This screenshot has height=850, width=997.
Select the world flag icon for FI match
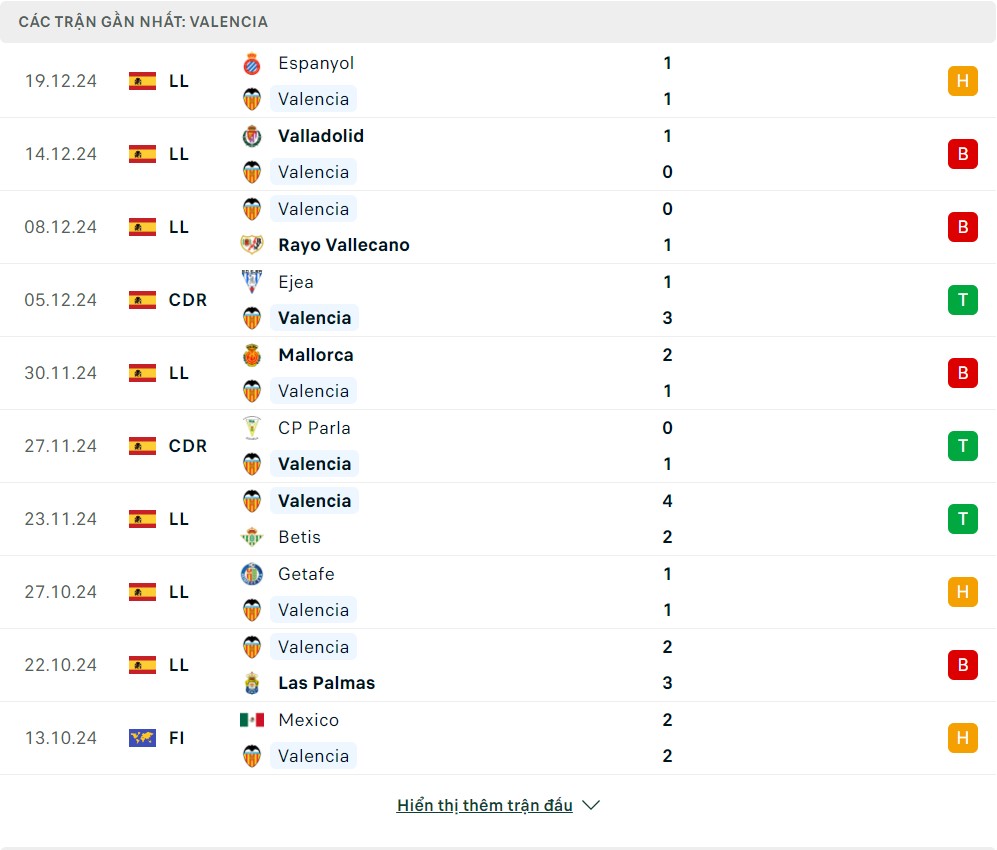142,738
